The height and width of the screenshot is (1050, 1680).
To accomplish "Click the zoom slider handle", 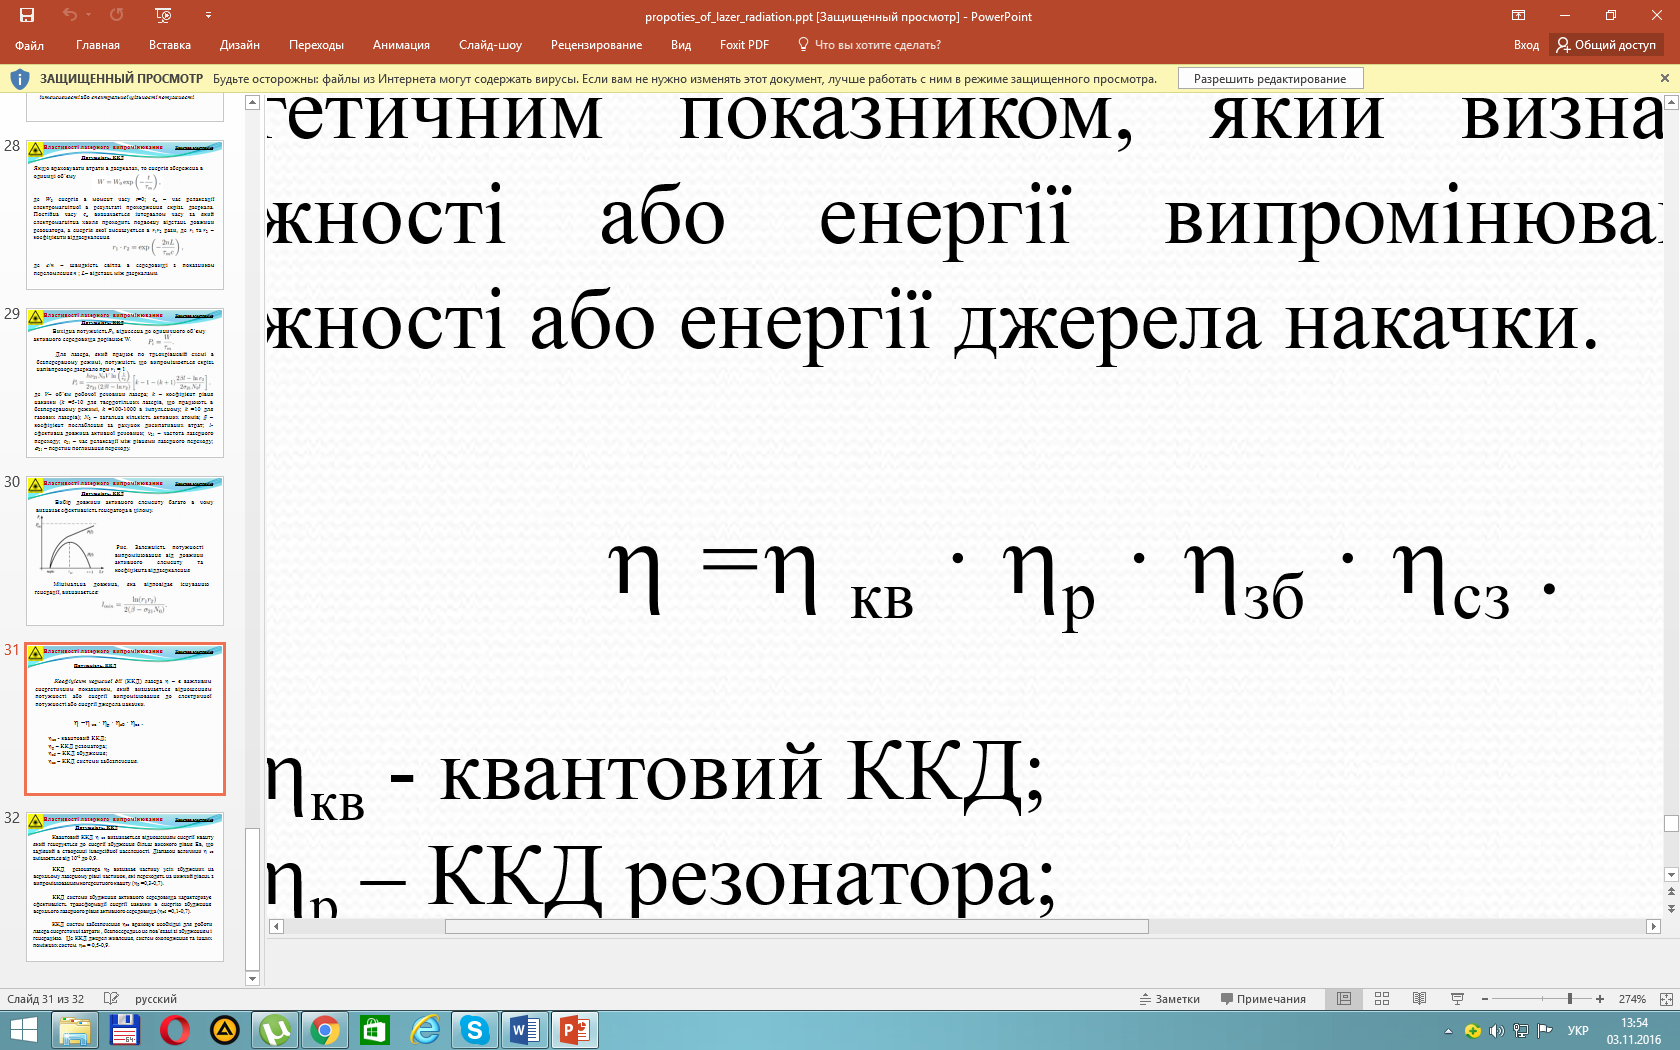I will click(x=1570, y=999).
